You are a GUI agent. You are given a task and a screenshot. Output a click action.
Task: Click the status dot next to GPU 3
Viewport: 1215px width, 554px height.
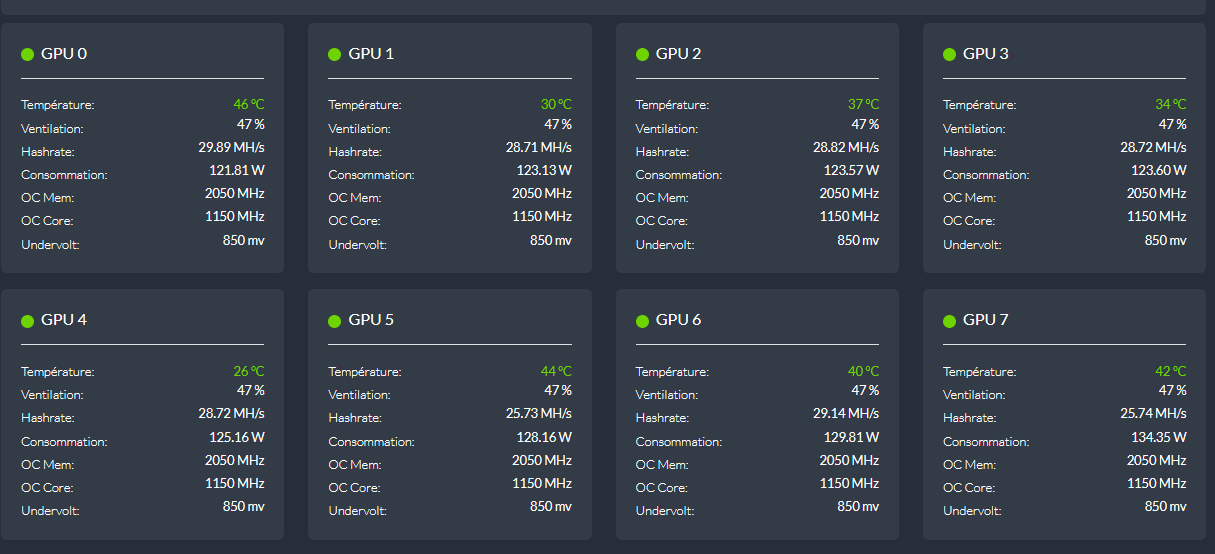949,54
